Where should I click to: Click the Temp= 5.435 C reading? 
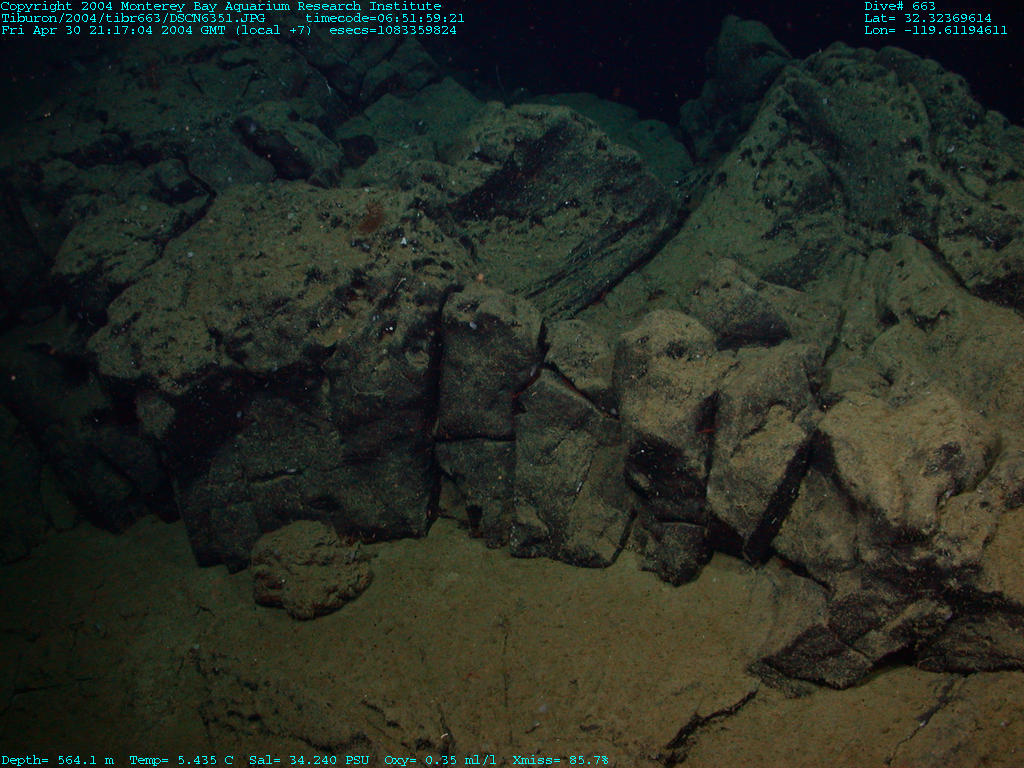coord(181,760)
